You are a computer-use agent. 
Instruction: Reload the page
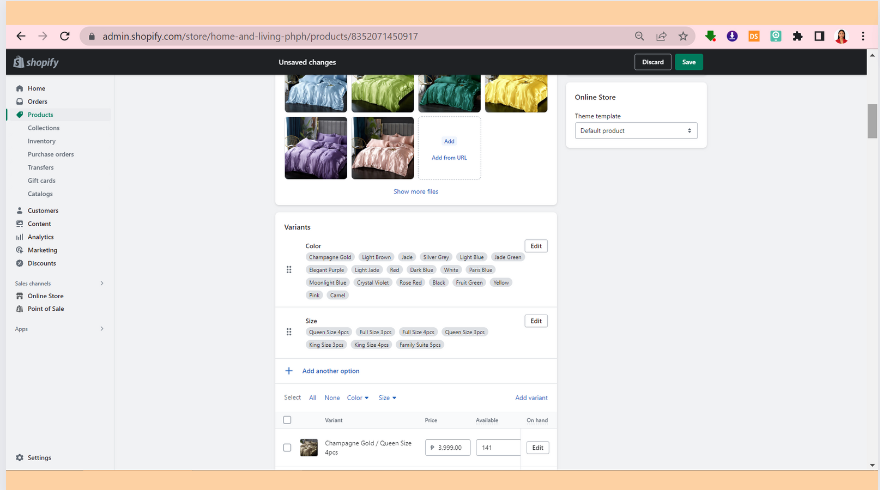[65, 36]
